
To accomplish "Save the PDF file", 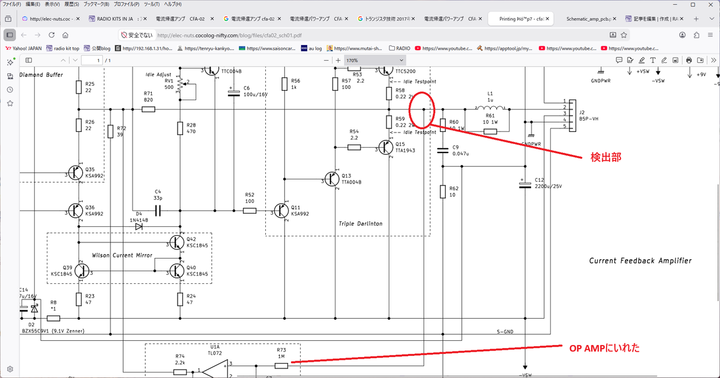I will [x=700, y=60].
